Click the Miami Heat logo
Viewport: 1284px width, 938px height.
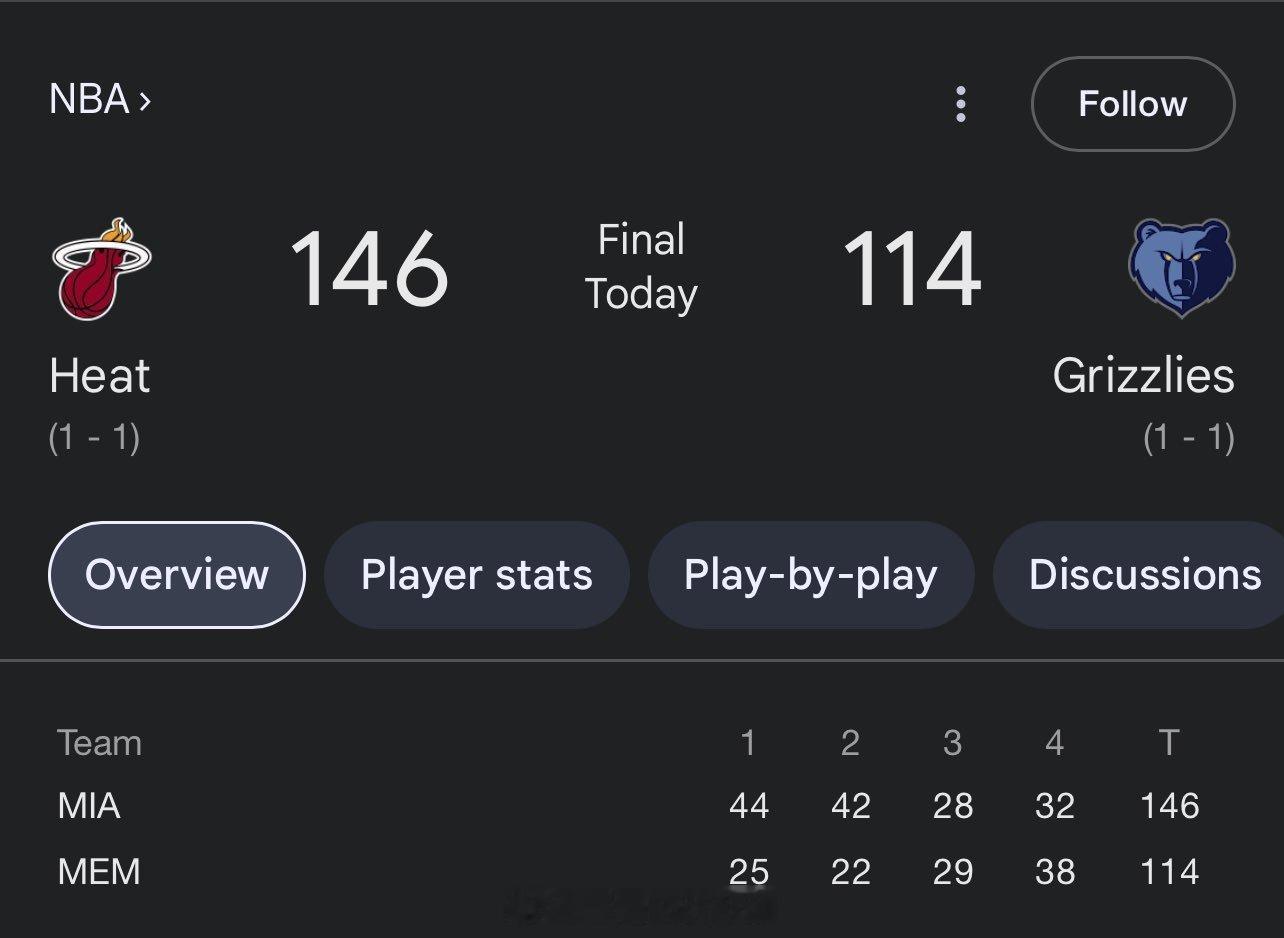point(101,269)
